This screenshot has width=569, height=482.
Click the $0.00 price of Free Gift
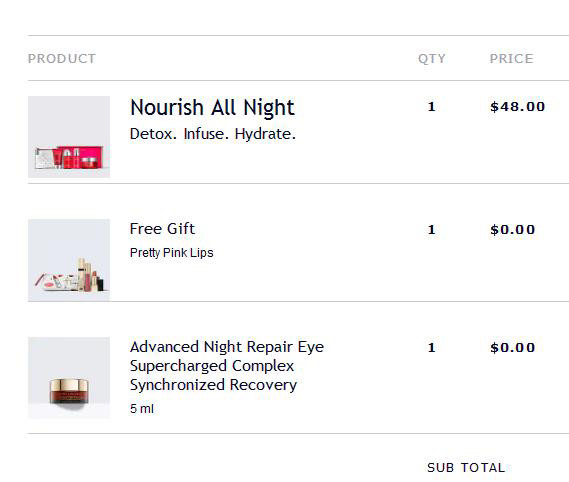pyautogui.click(x=512, y=230)
